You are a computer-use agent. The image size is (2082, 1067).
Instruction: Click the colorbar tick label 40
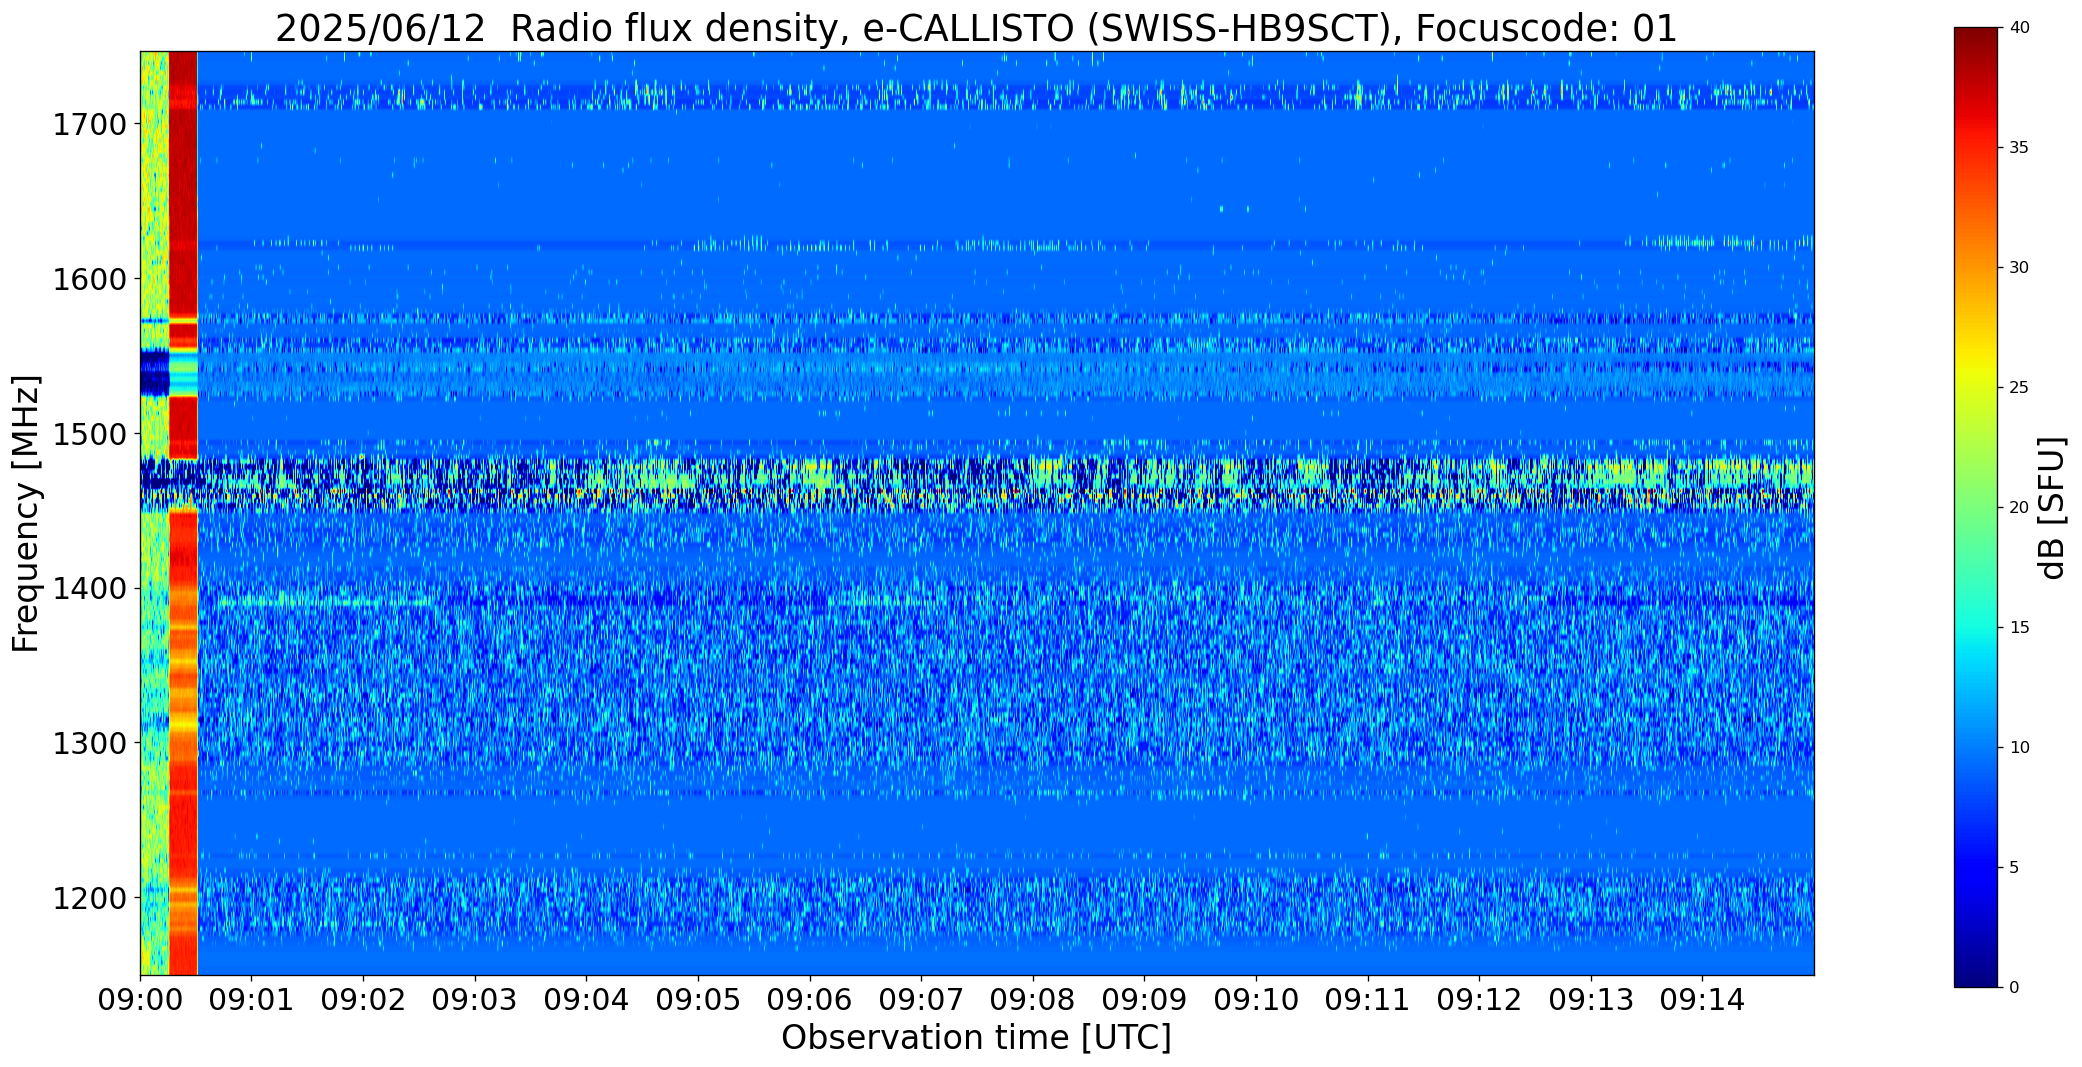click(x=2019, y=28)
